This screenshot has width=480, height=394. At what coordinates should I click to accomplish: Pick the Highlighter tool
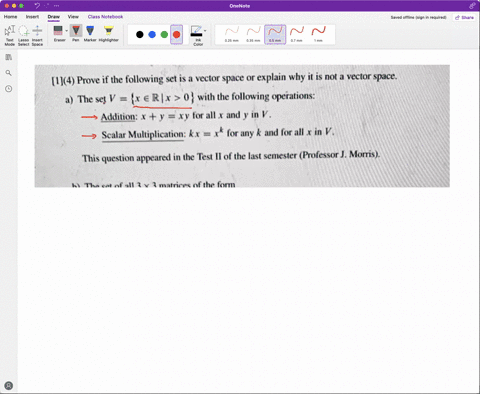(x=109, y=34)
